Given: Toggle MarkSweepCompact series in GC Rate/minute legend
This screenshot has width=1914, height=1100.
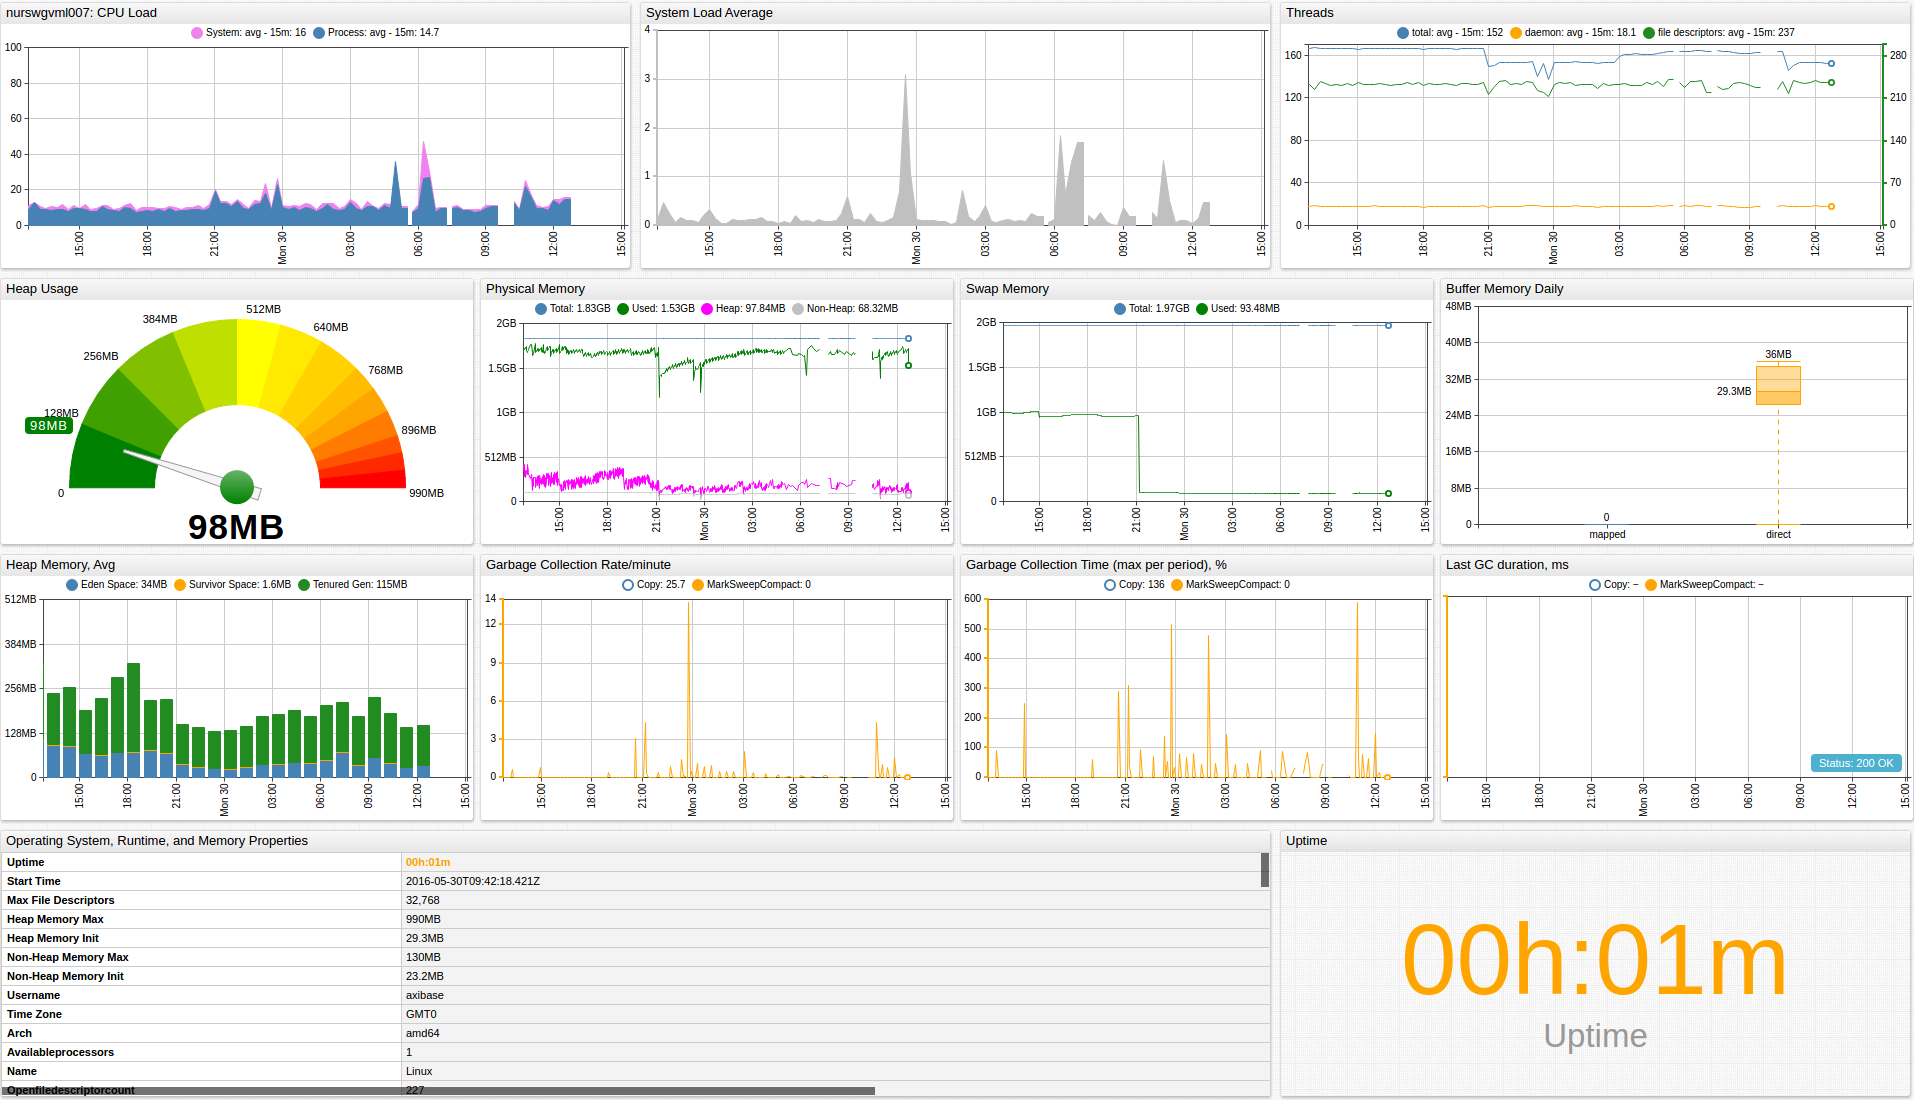Looking at the screenshot, I should point(752,585).
